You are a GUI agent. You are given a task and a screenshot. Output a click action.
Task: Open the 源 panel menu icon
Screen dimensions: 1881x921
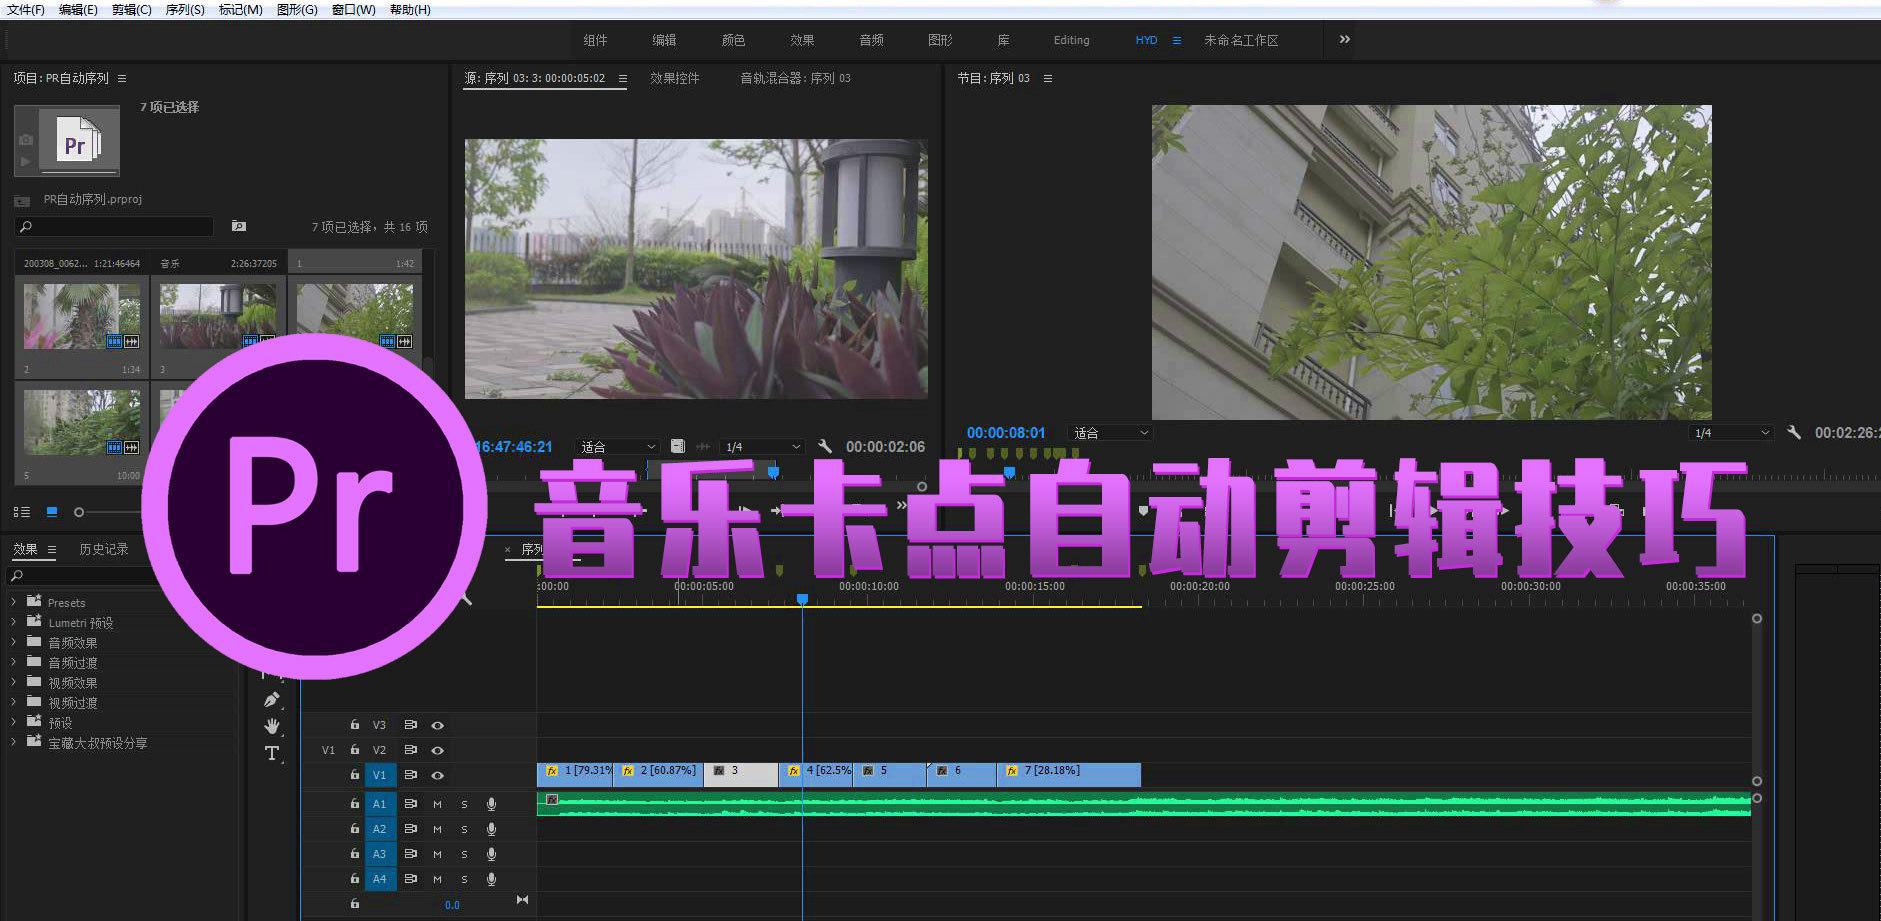click(x=623, y=78)
